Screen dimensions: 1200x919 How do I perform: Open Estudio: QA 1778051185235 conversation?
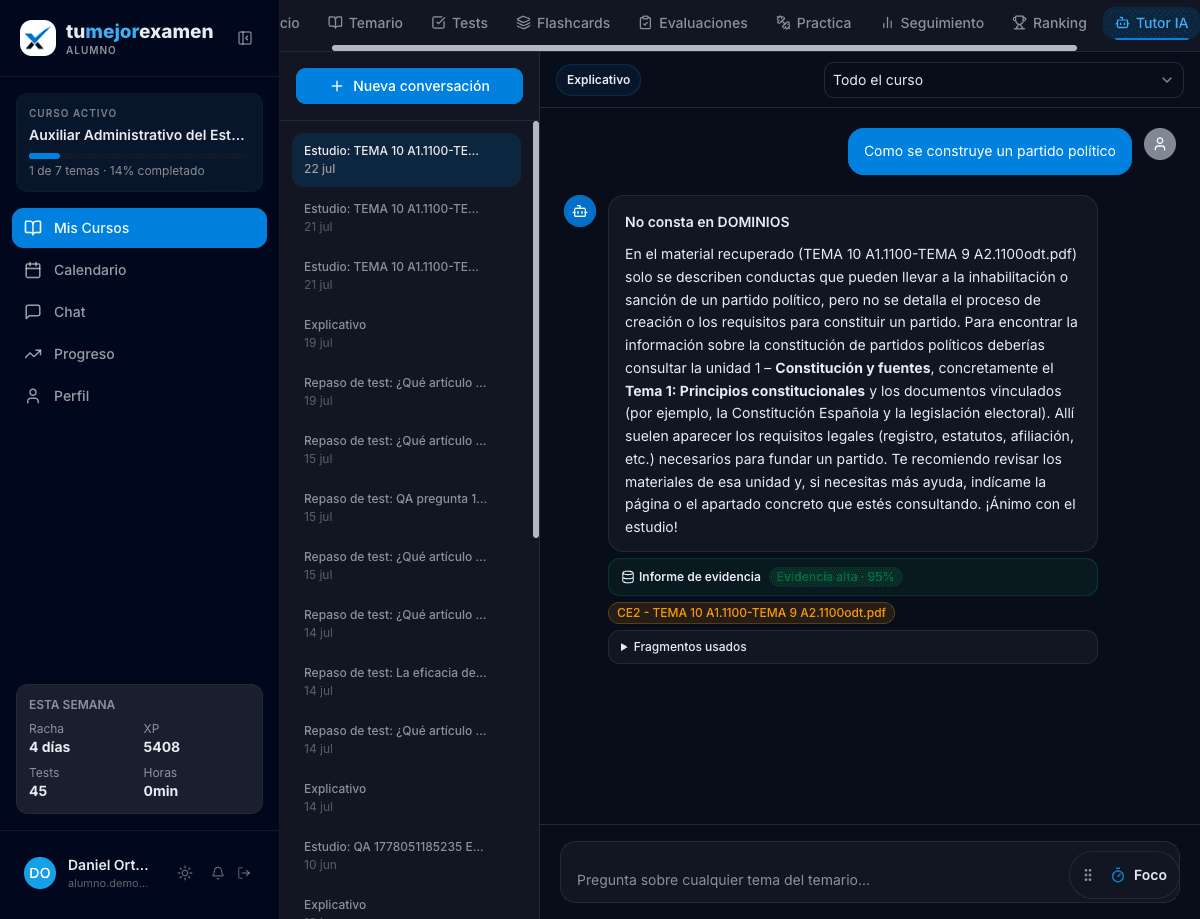click(406, 856)
